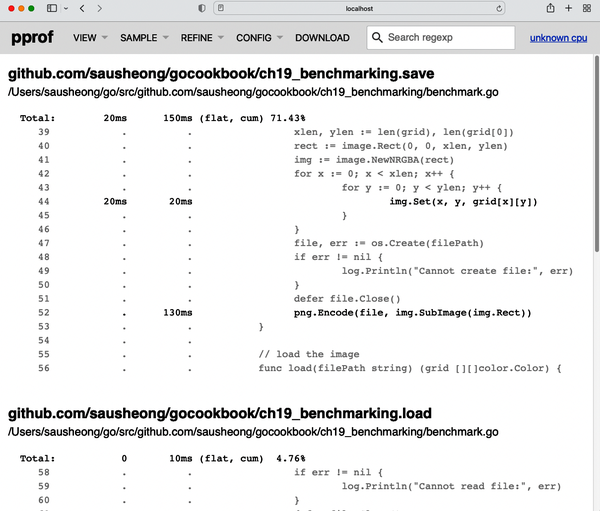The image size is (600, 511).
Task: Open a new tab with plus icon
Action: (x=569, y=8)
